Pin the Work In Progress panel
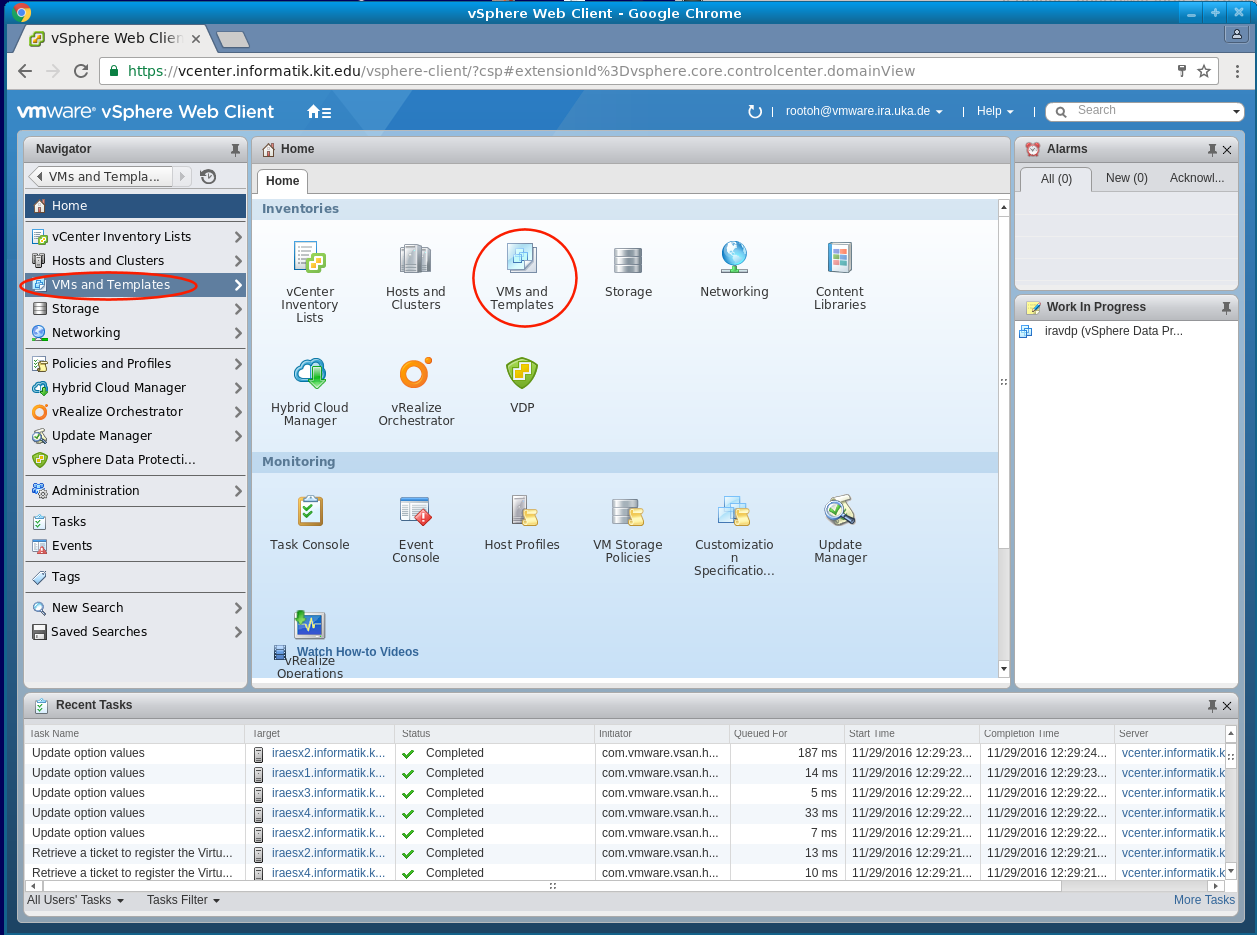Image resolution: width=1257 pixels, height=935 pixels. coord(1226,308)
